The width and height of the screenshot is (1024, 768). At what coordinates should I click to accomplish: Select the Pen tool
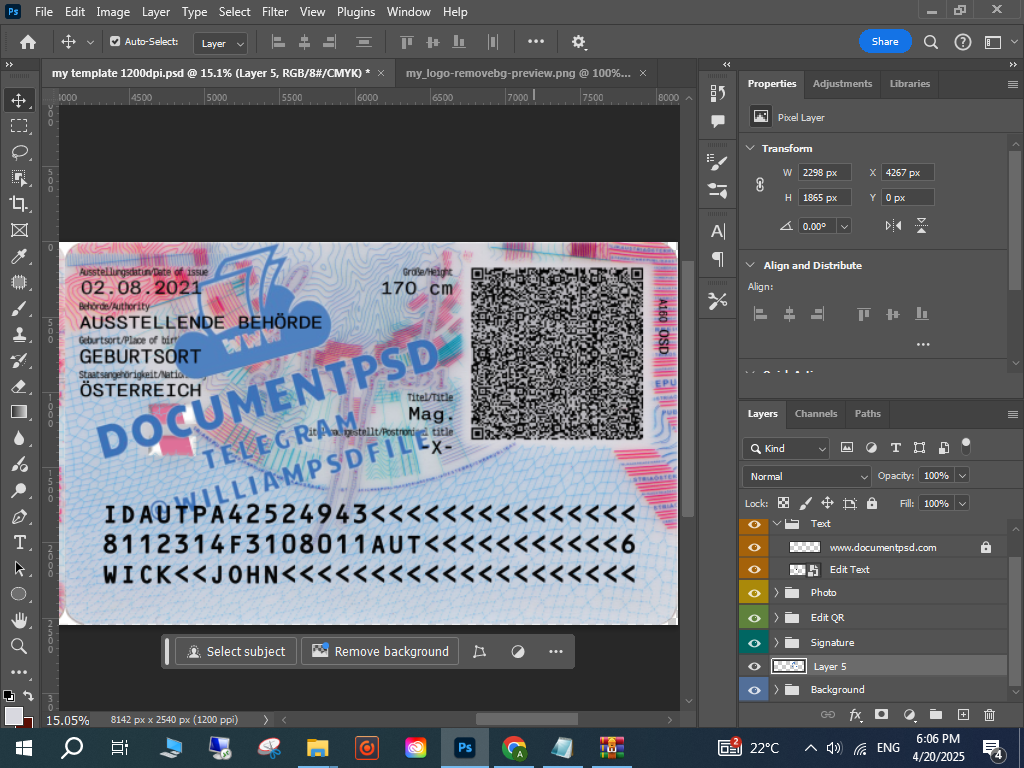point(19,517)
